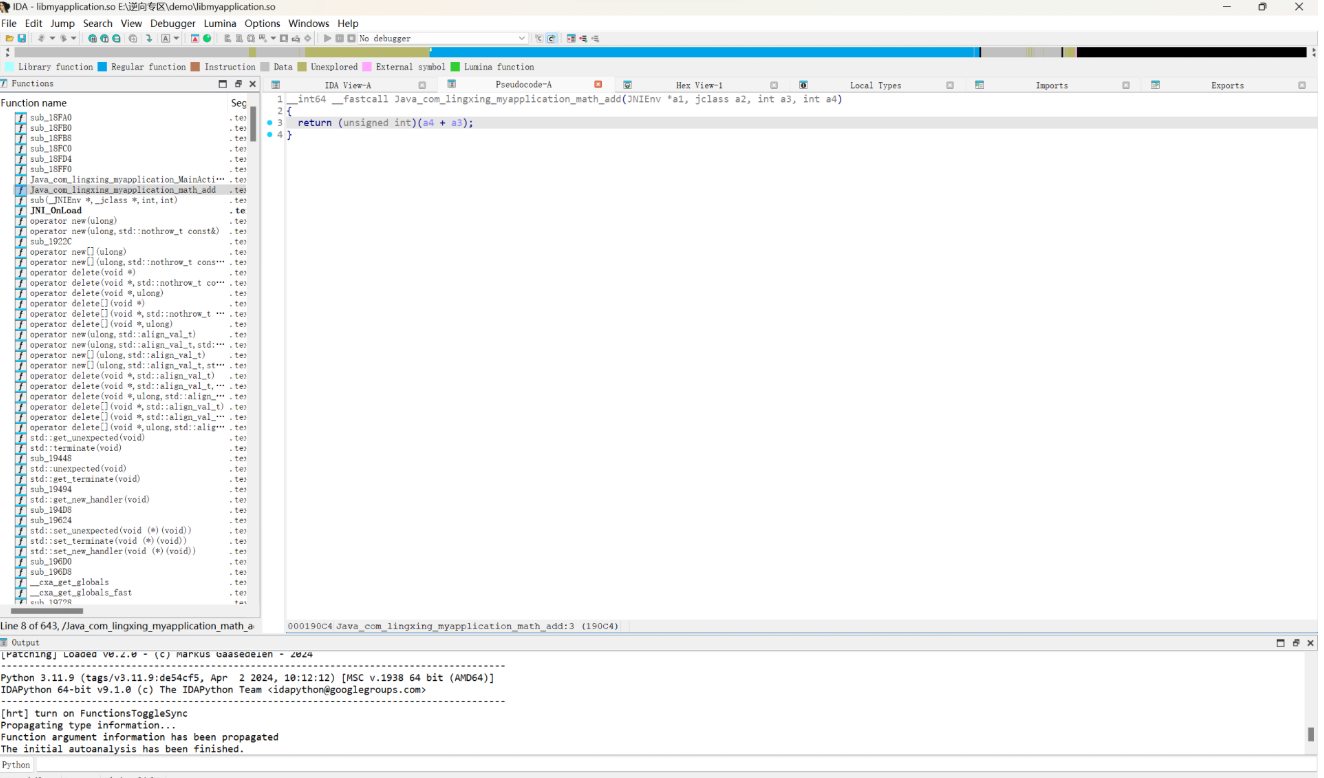Switch to the Exports tab
The height and width of the screenshot is (778, 1324).
coord(1227,85)
